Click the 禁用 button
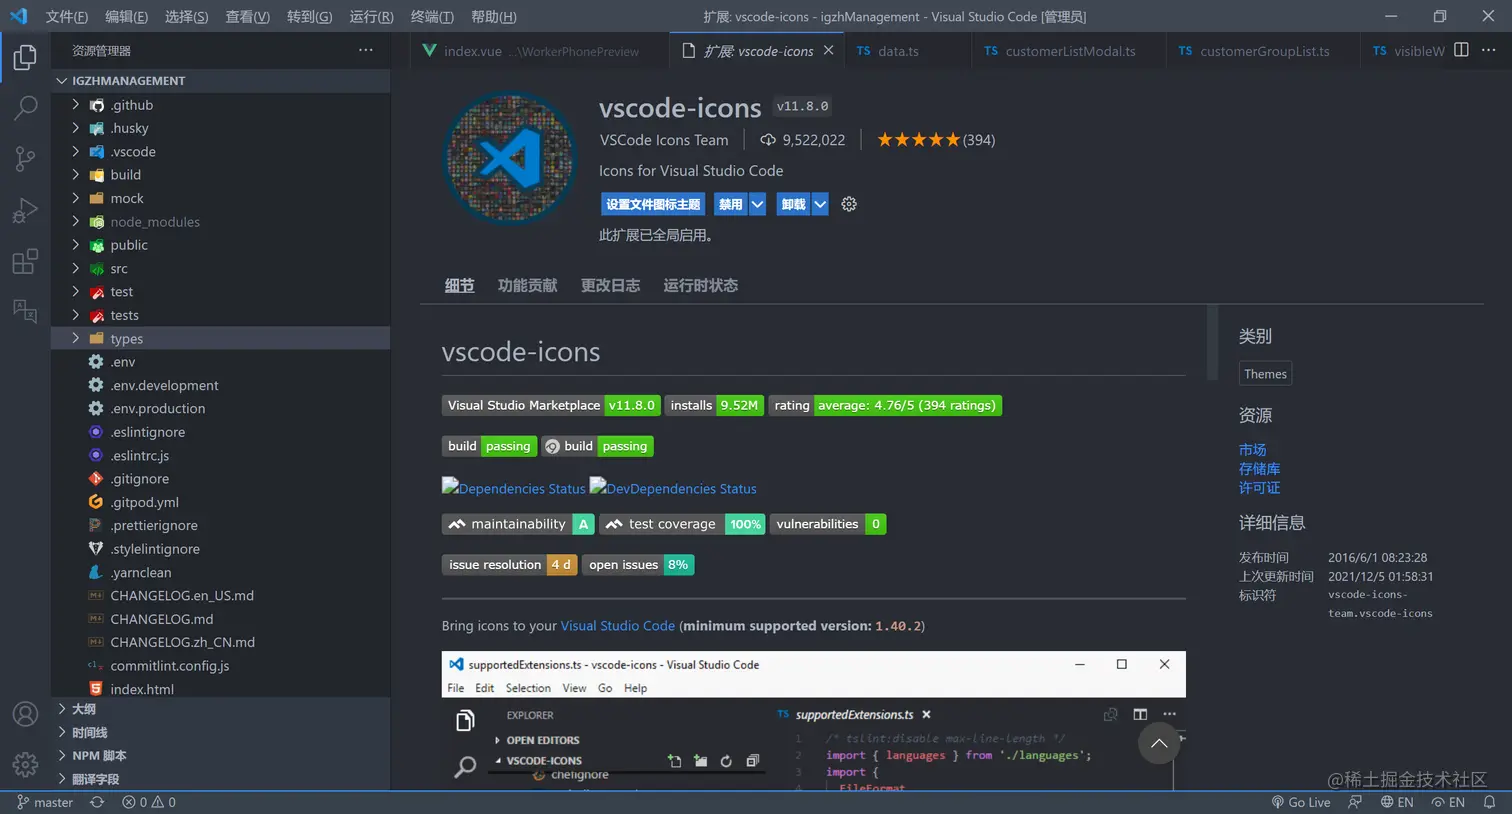Viewport: 1512px width, 814px height. pyautogui.click(x=731, y=204)
